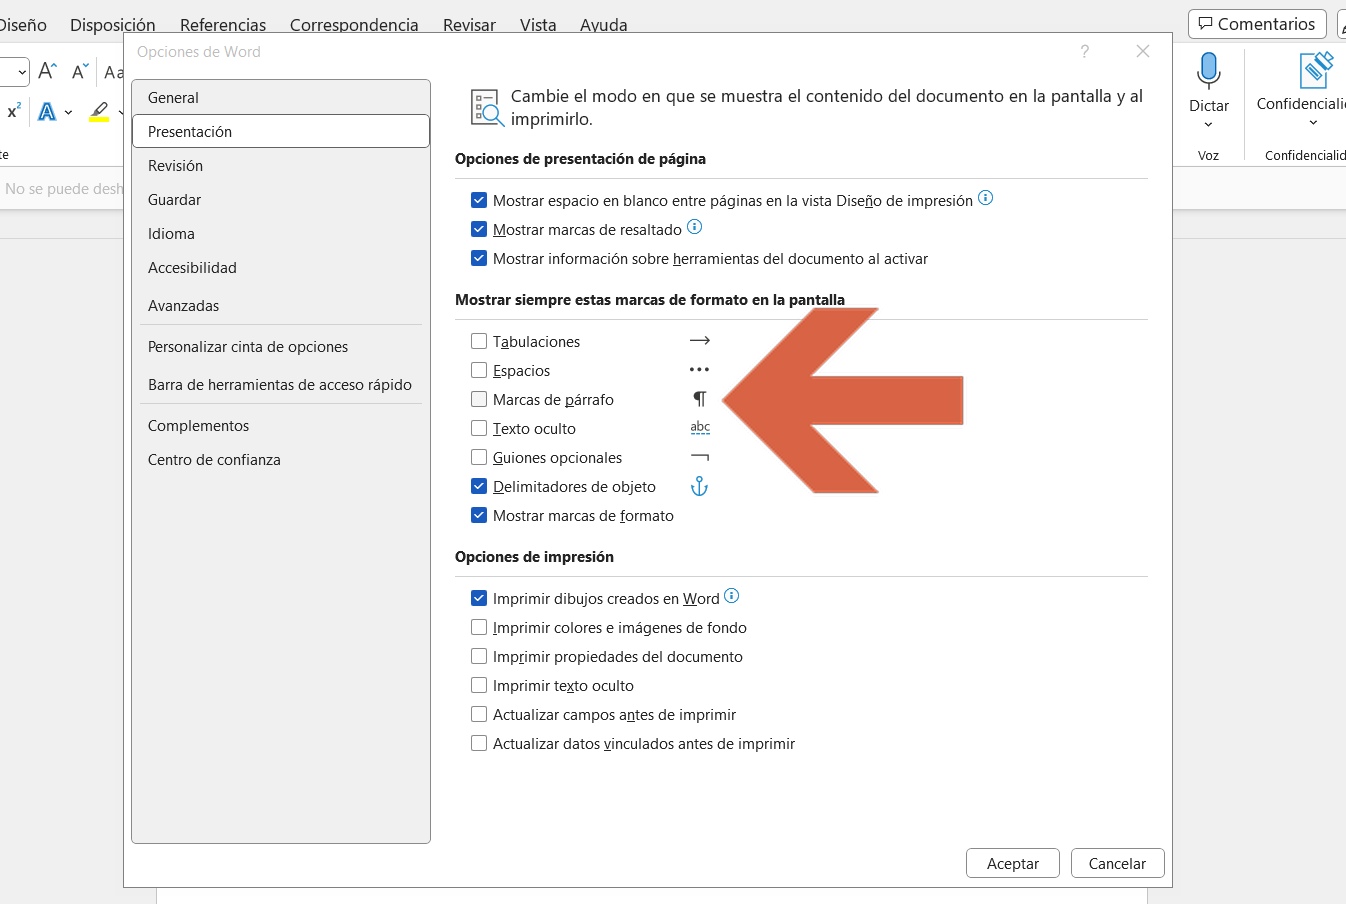Click the help question mark in Opciones de Word
The height and width of the screenshot is (904, 1346).
(x=1085, y=51)
